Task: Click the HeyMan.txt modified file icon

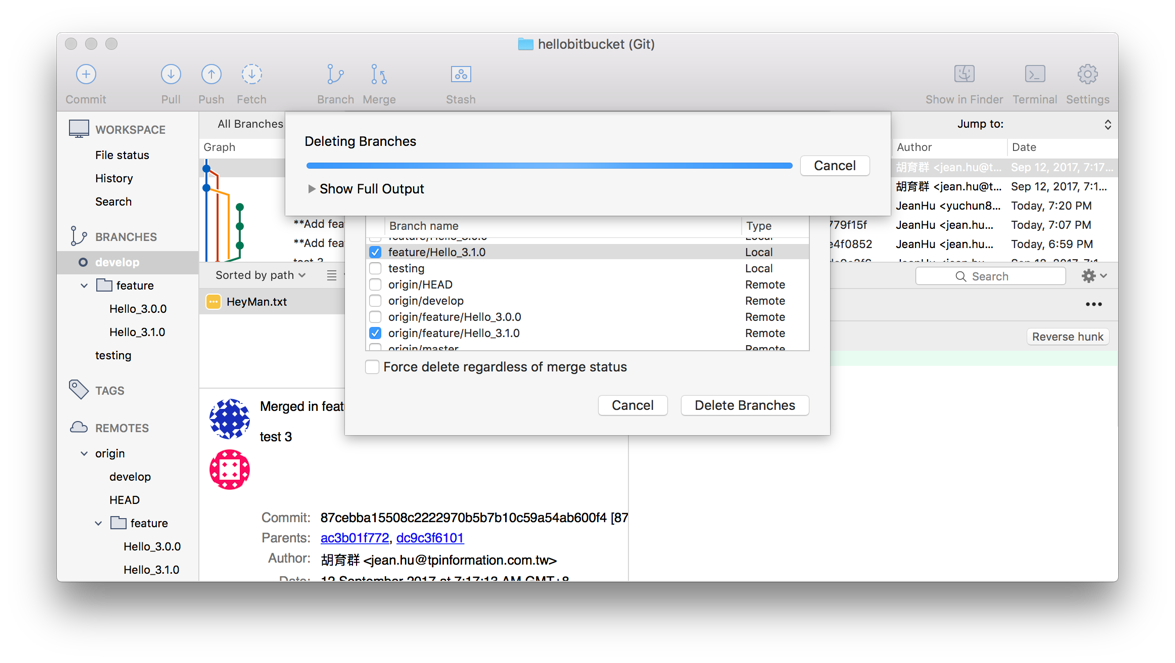Action: 214,301
